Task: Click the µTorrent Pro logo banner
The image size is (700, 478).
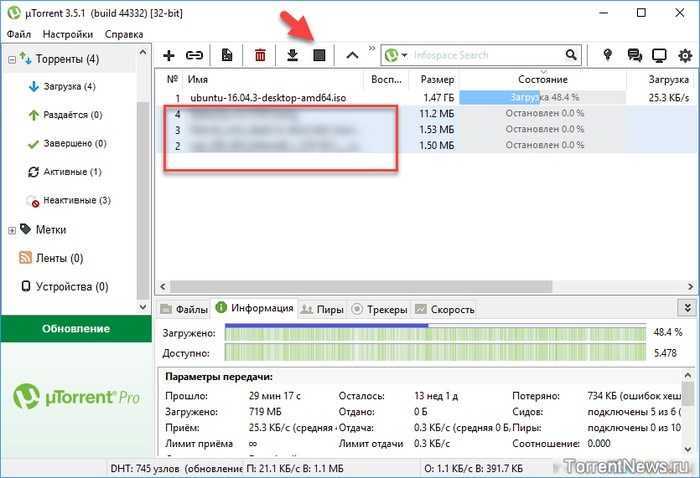Action: coord(76,397)
